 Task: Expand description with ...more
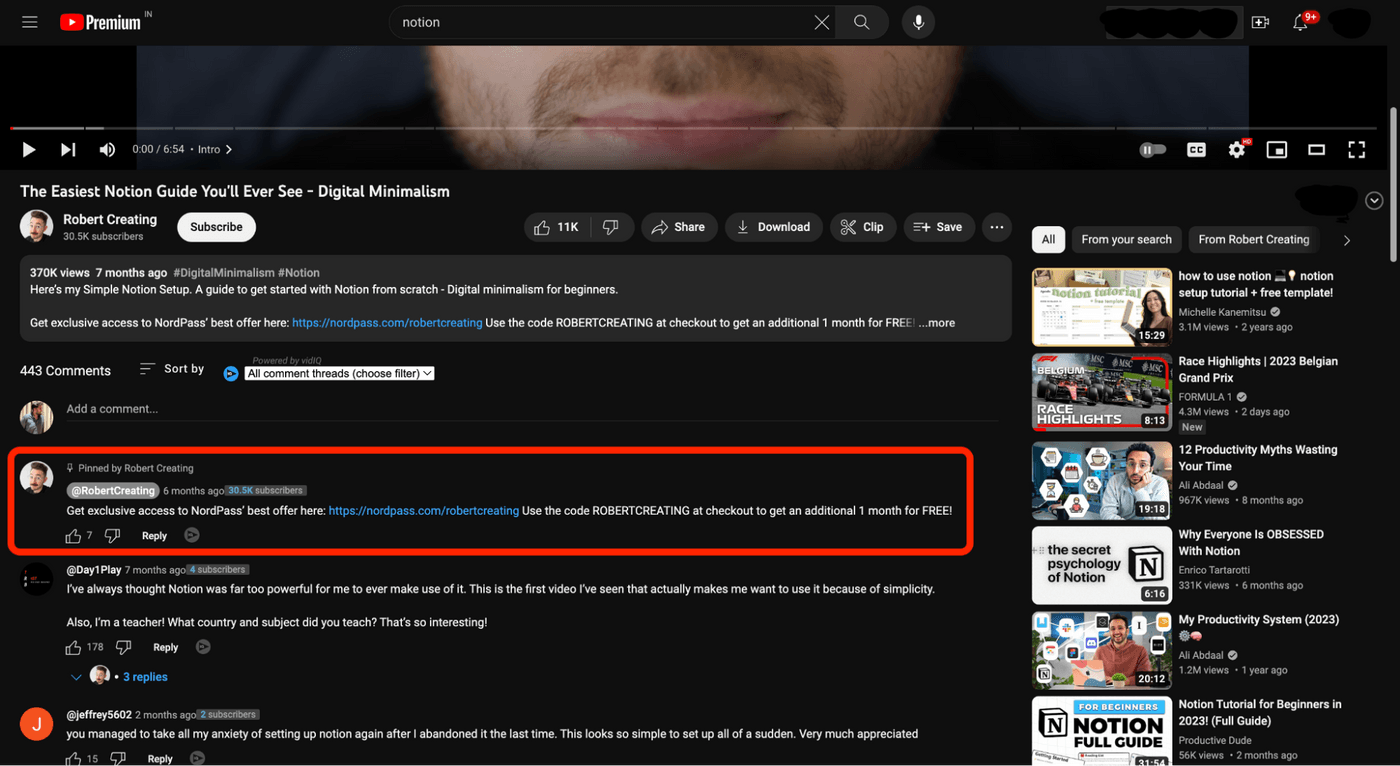tap(937, 323)
